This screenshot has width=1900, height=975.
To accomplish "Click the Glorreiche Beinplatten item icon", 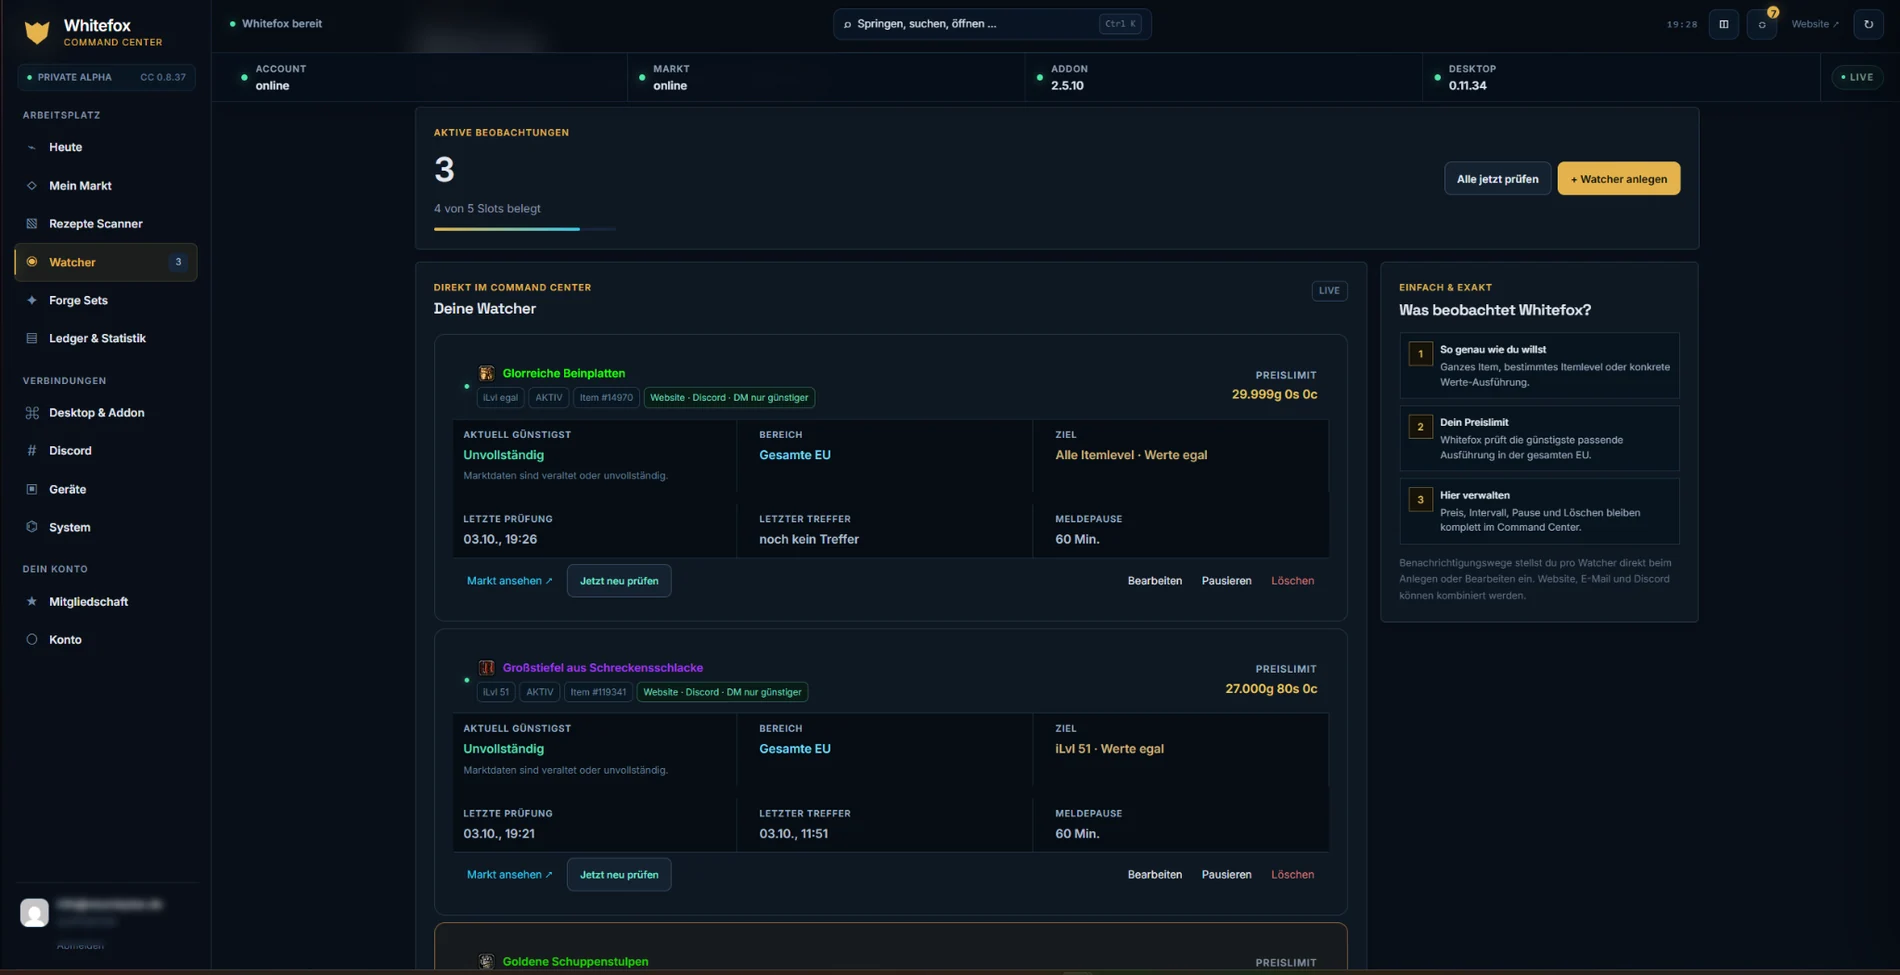I will 486,373.
